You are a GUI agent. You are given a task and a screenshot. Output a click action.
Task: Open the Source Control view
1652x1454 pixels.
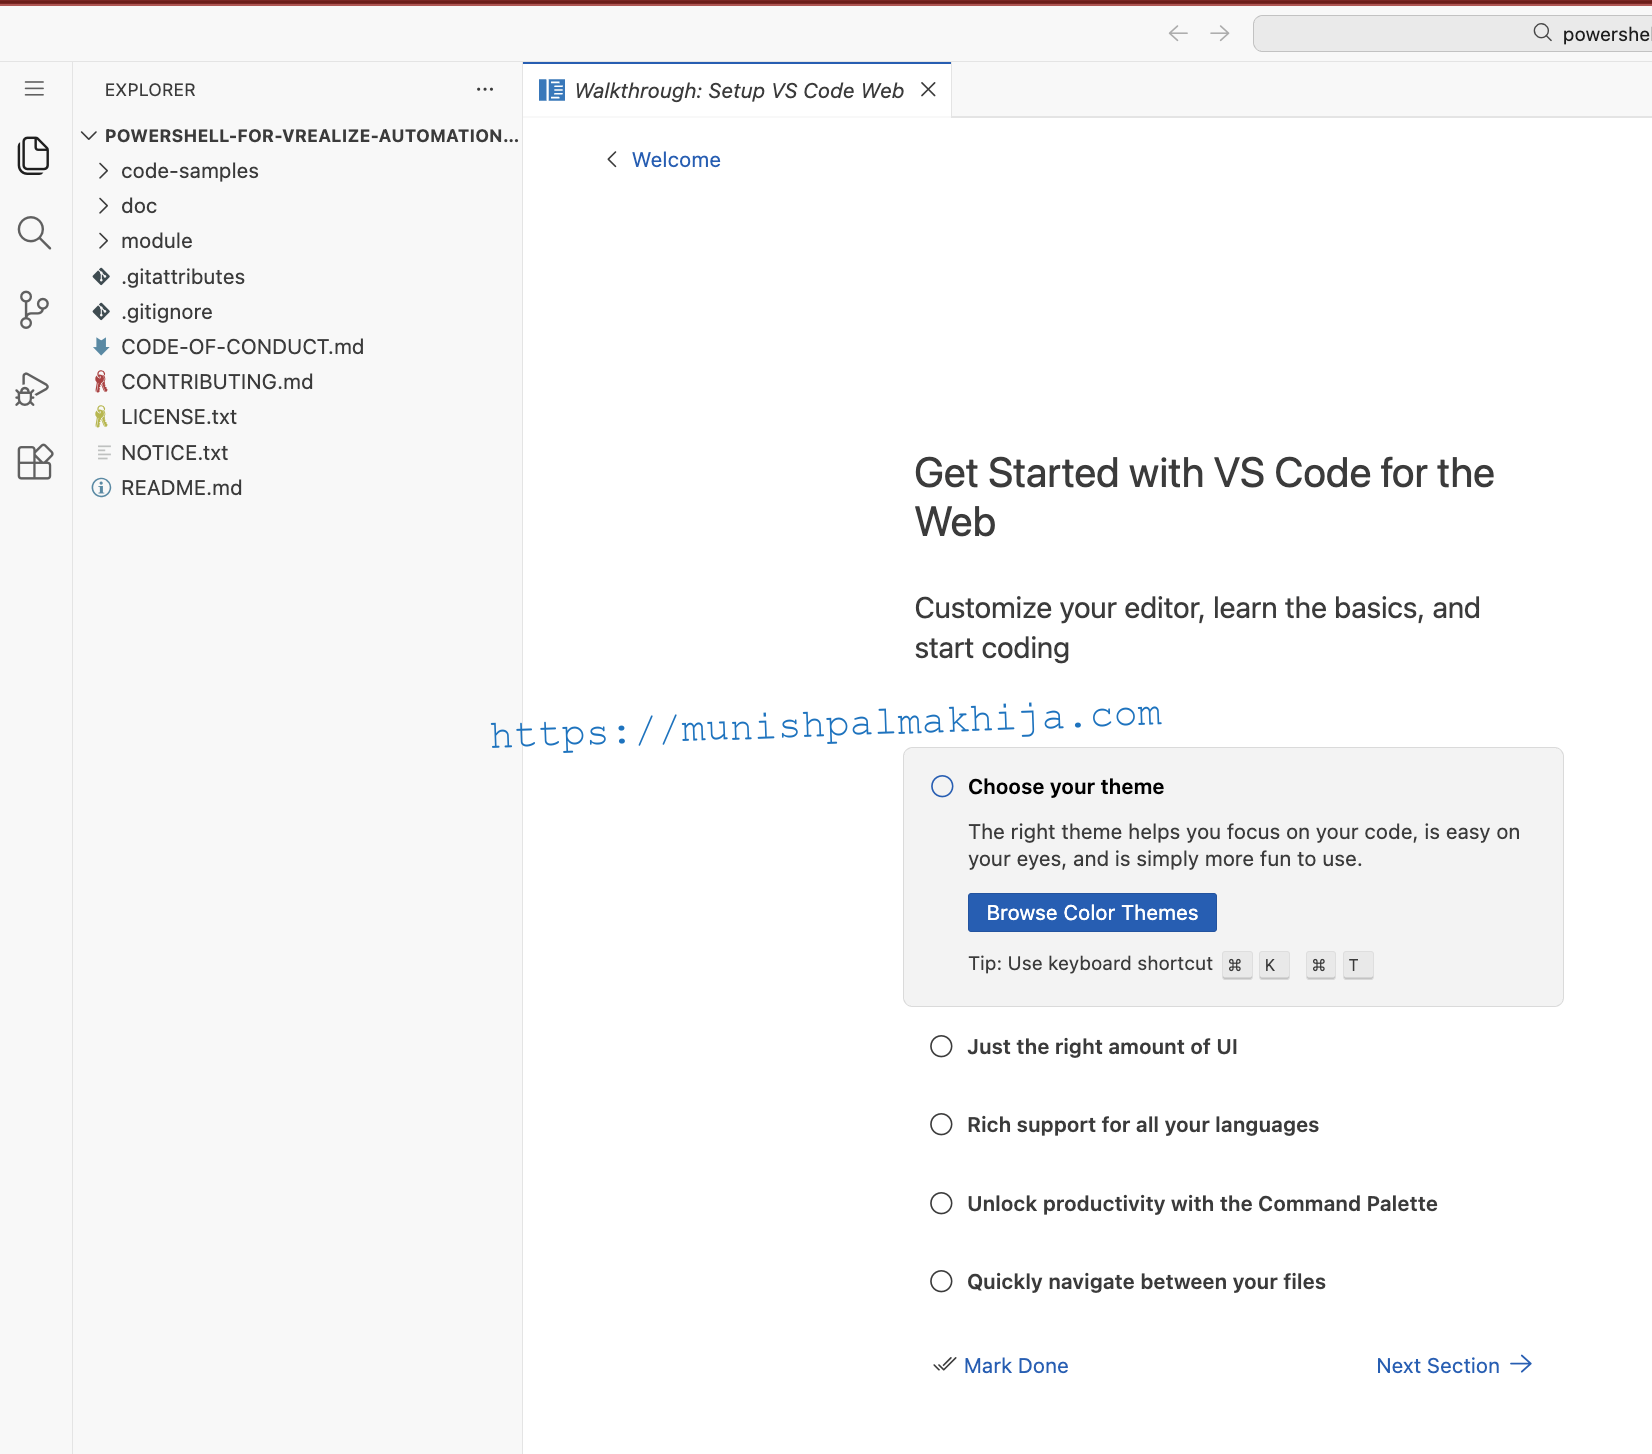[34, 310]
